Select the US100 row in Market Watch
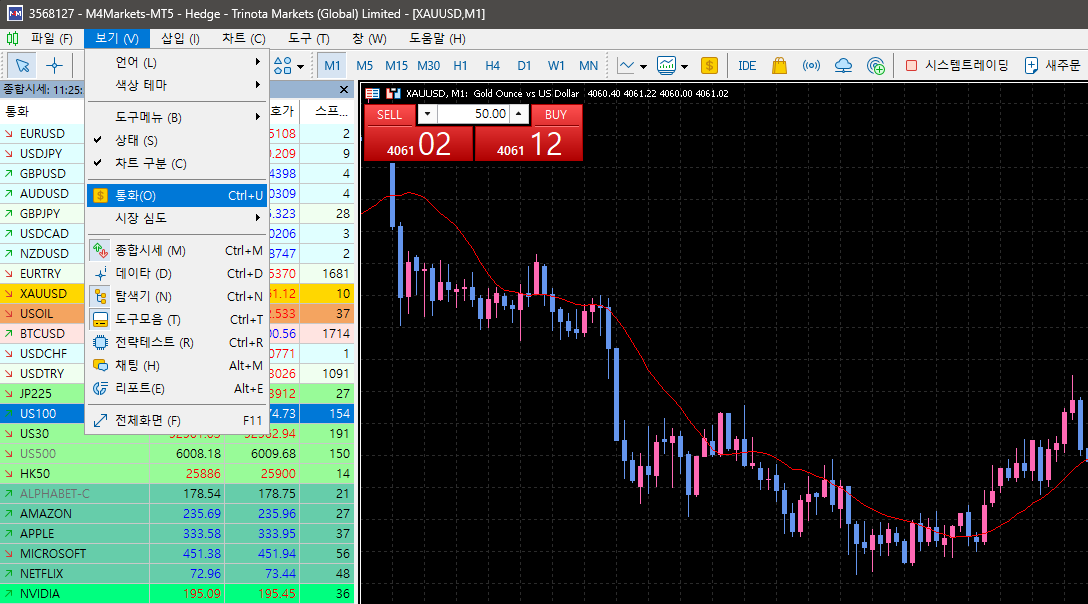This screenshot has height=604, width=1088. [x=177, y=414]
